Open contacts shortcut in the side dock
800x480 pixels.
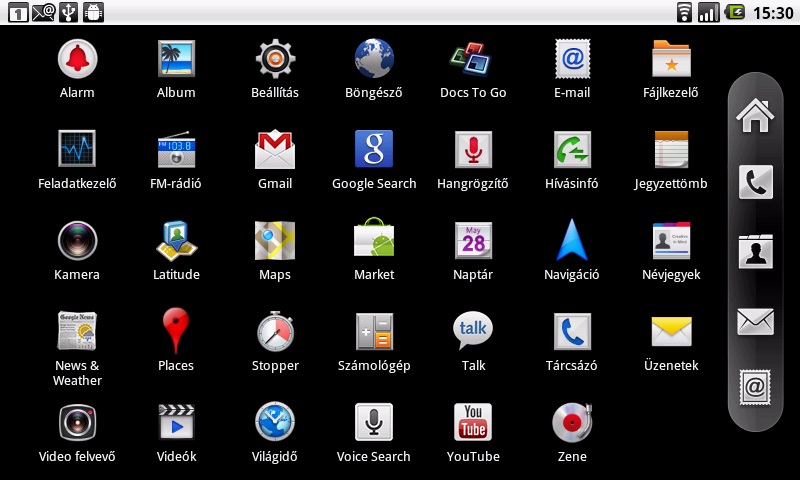click(756, 252)
